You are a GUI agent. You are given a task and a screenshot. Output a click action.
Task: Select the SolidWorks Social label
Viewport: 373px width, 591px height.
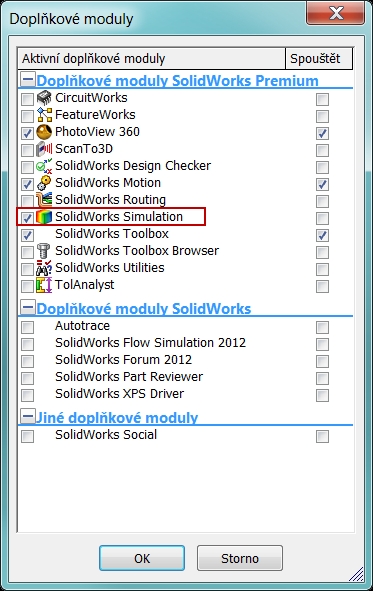click(106, 435)
